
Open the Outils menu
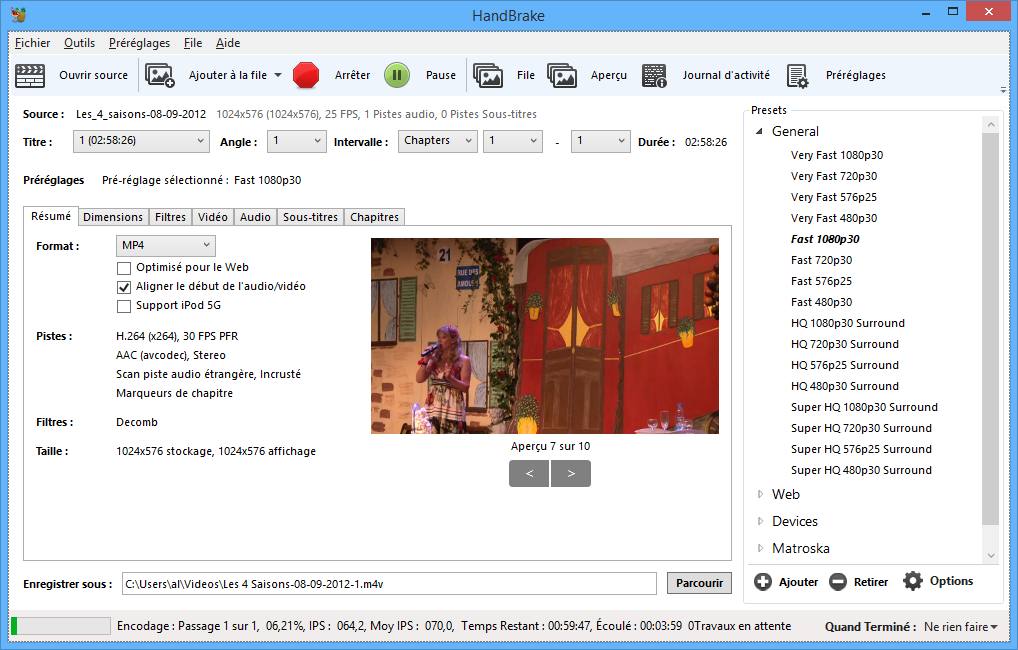click(x=79, y=43)
